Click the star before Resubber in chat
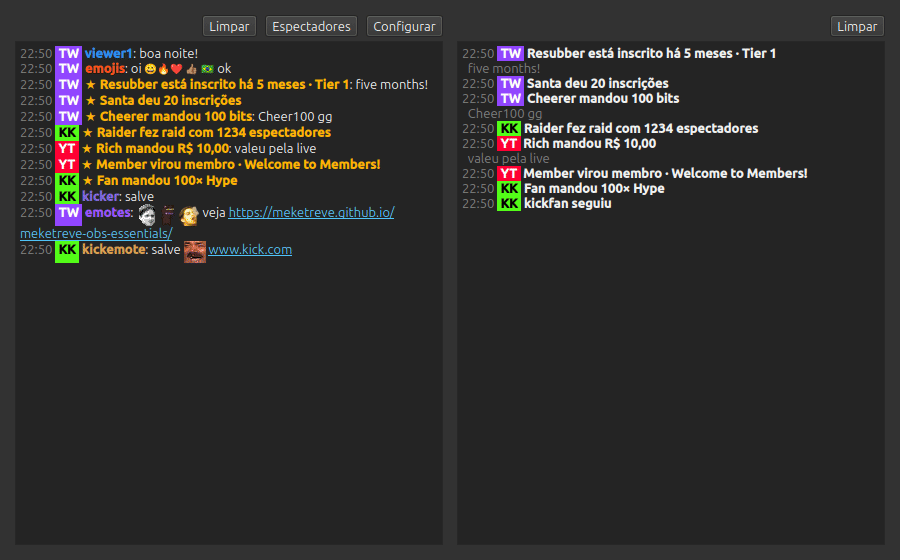 tap(90, 85)
